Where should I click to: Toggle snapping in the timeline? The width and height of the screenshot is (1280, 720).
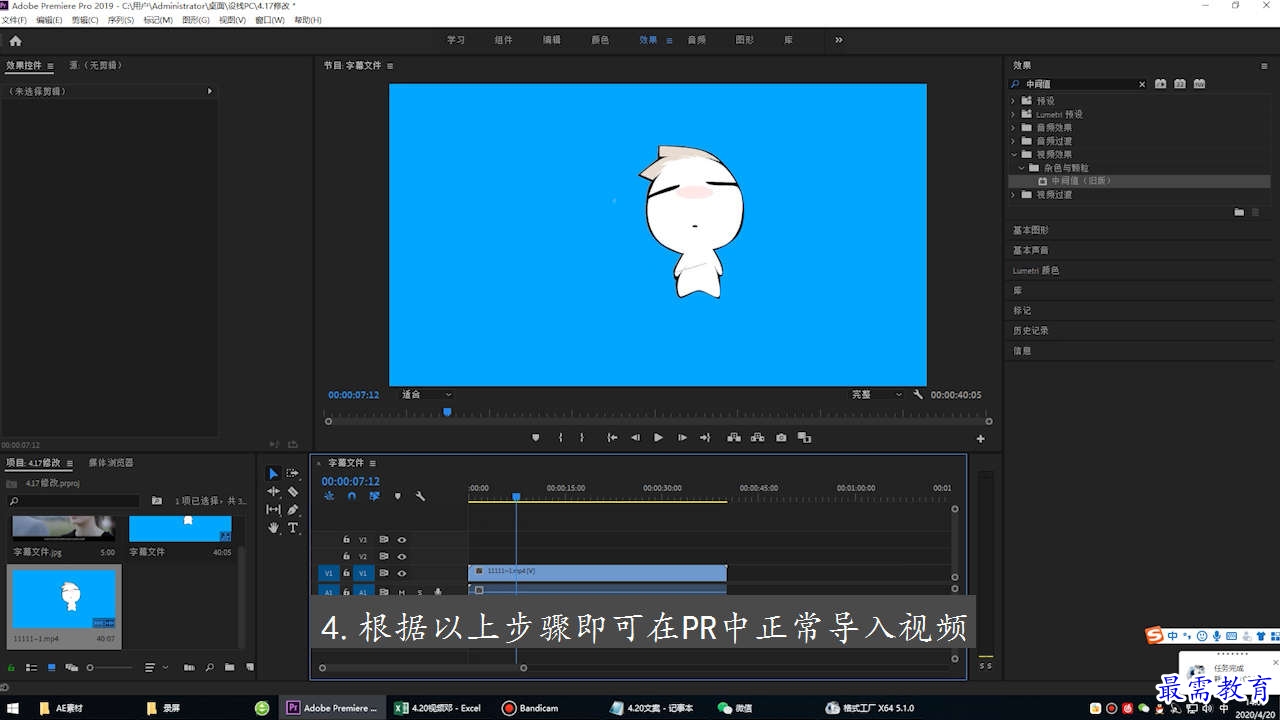[x=351, y=496]
